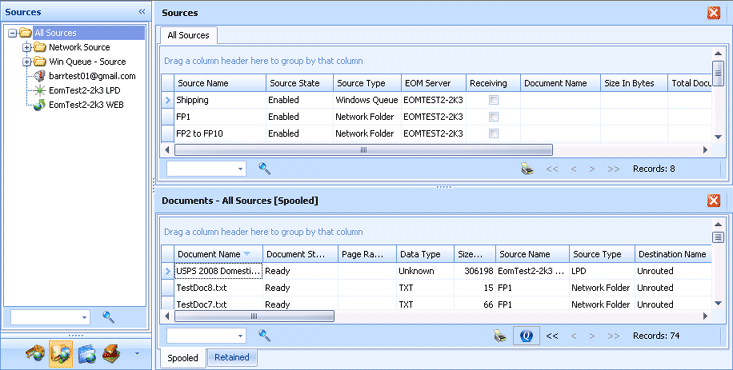Toggle Receiving checkbox for FP2 to FP10
This screenshot has width=733, height=370.
tap(494, 133)
